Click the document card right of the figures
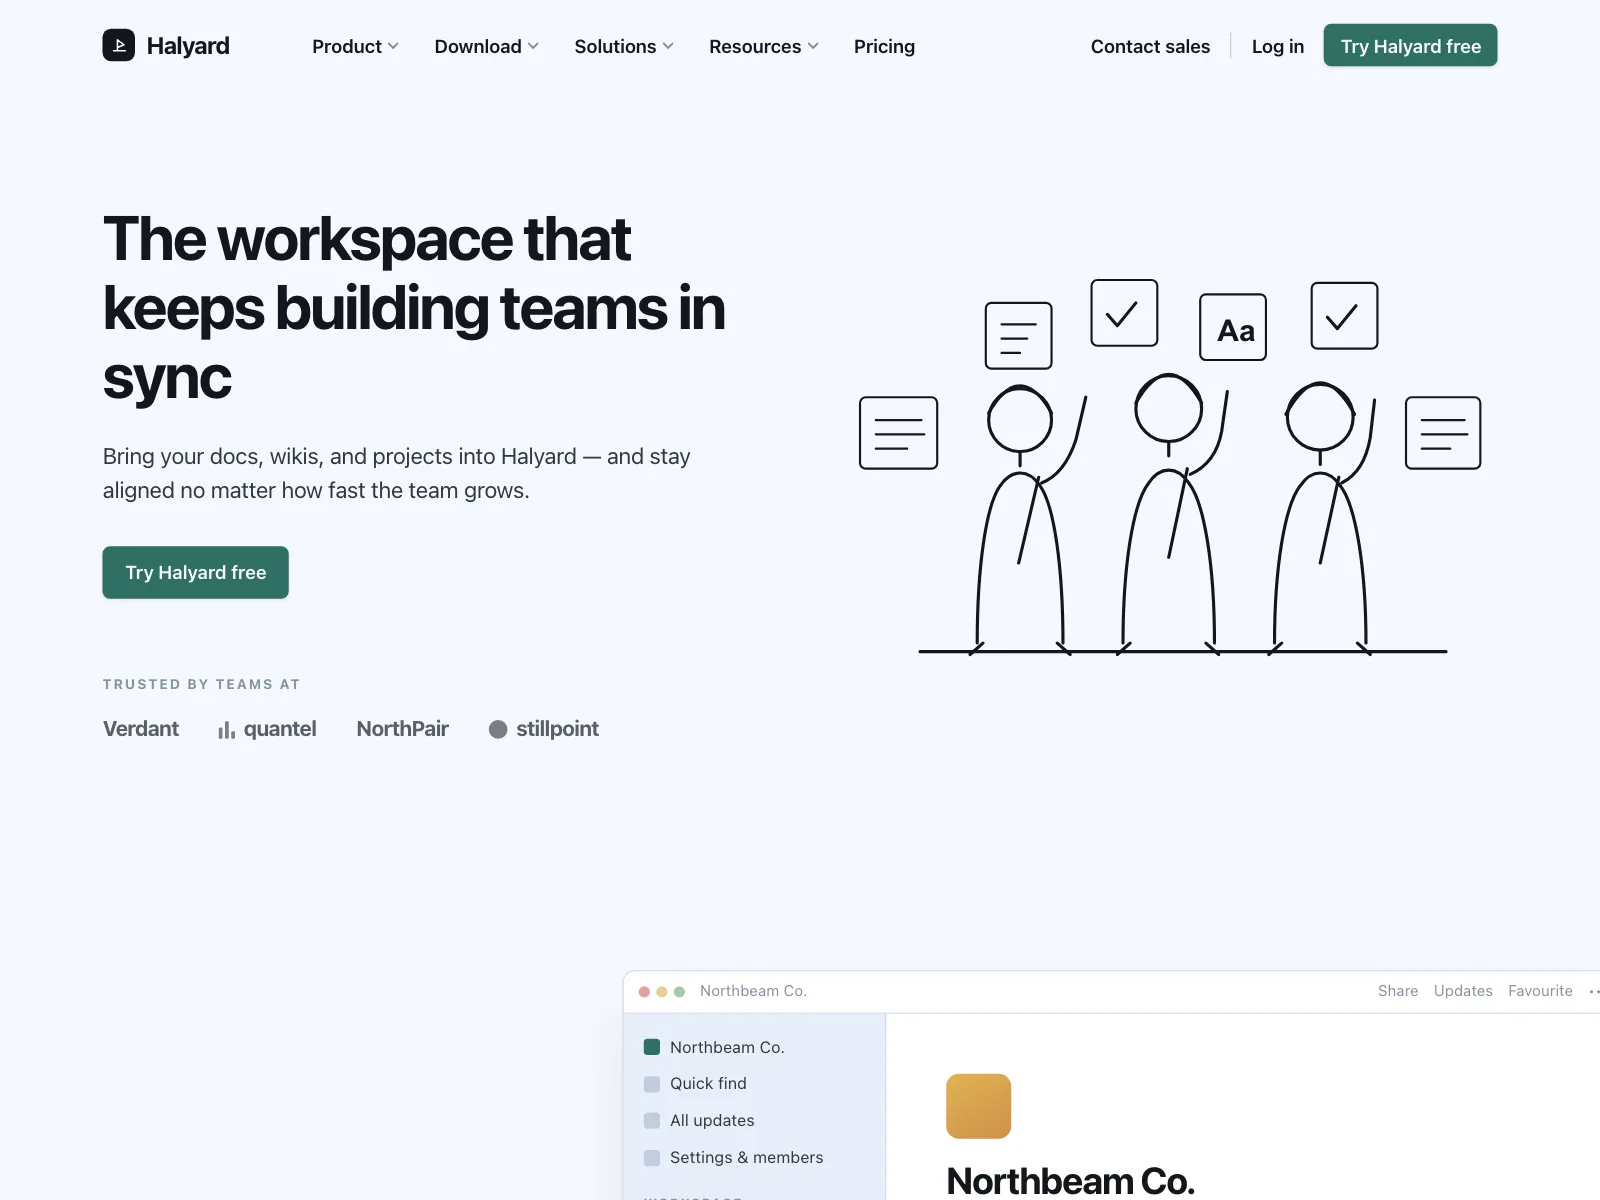Viewport: 1600px width, 1200px height. 1443,433
